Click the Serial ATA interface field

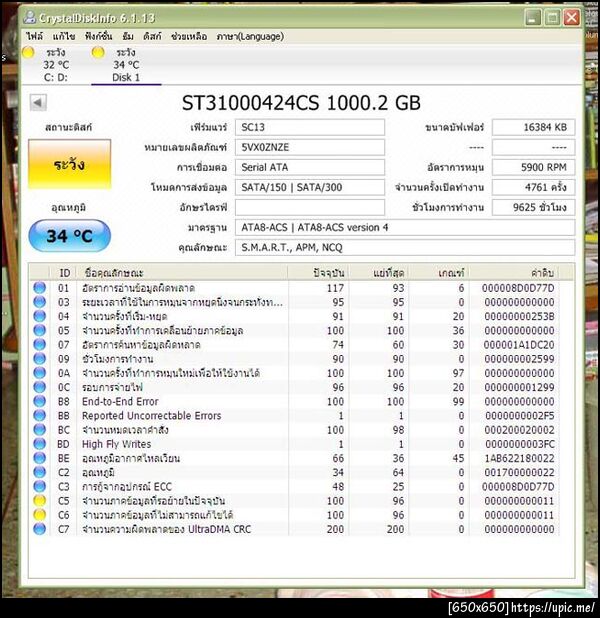pos(310,167)
